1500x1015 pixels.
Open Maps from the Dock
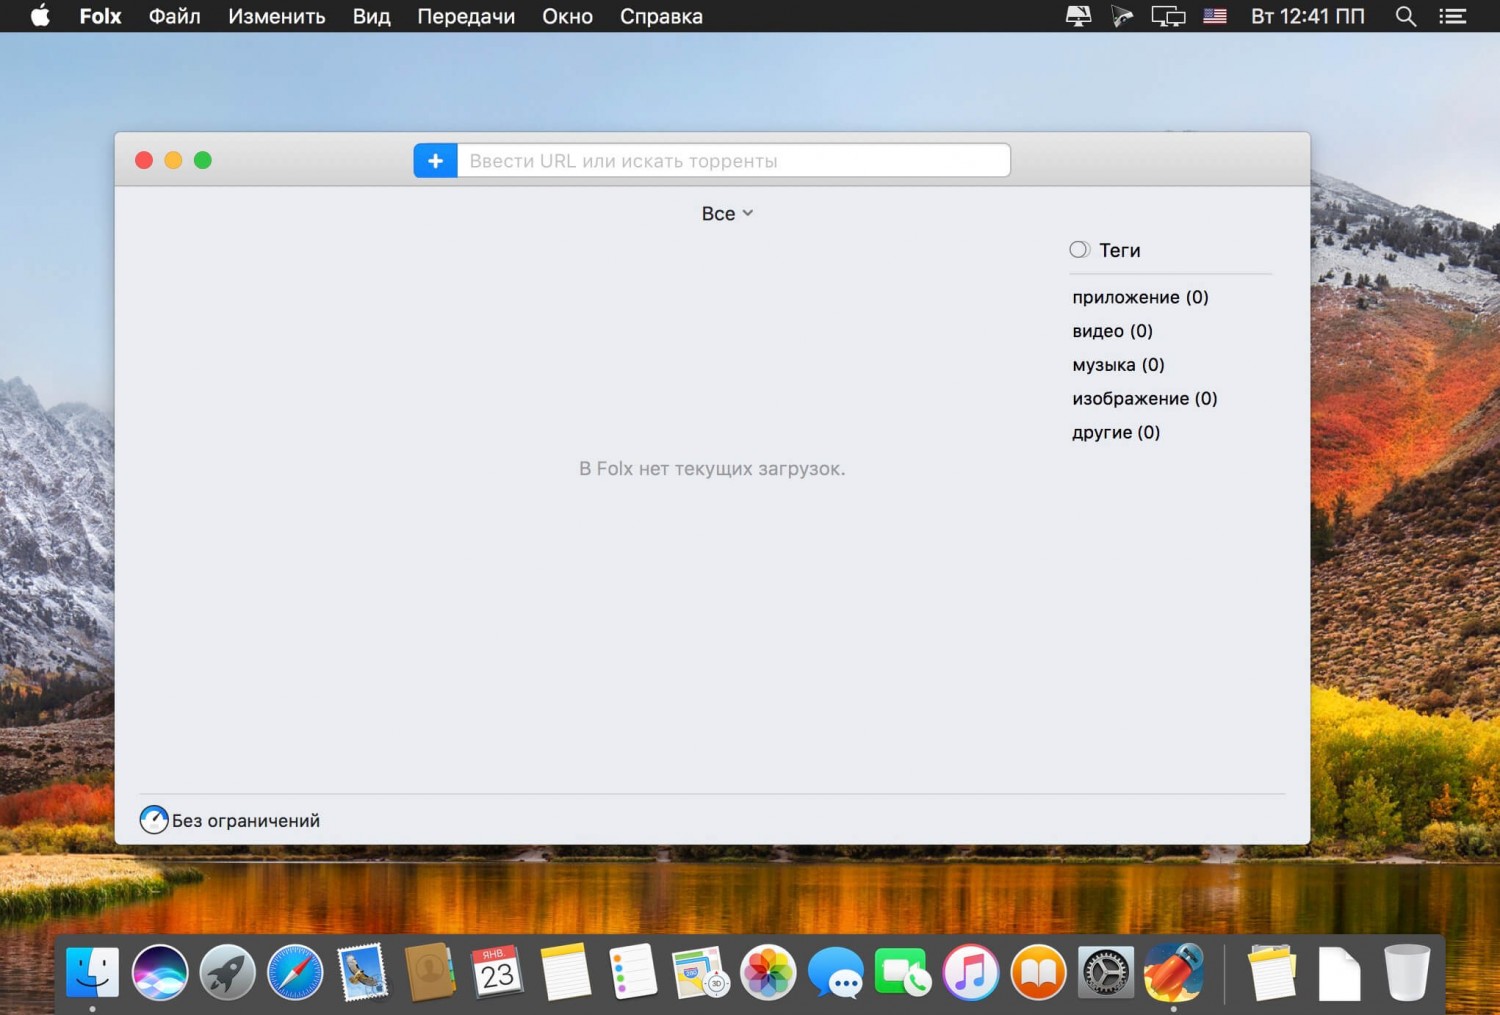(700, 972)
